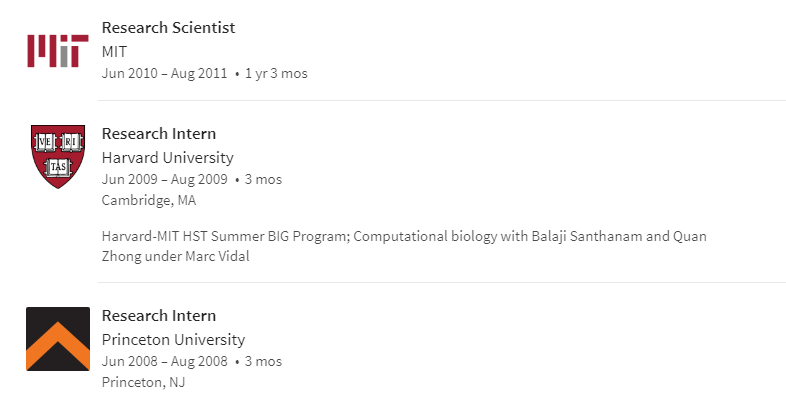Click the Harvard-MIT HST Summer BIG description
786x401 pixels.
404,246
